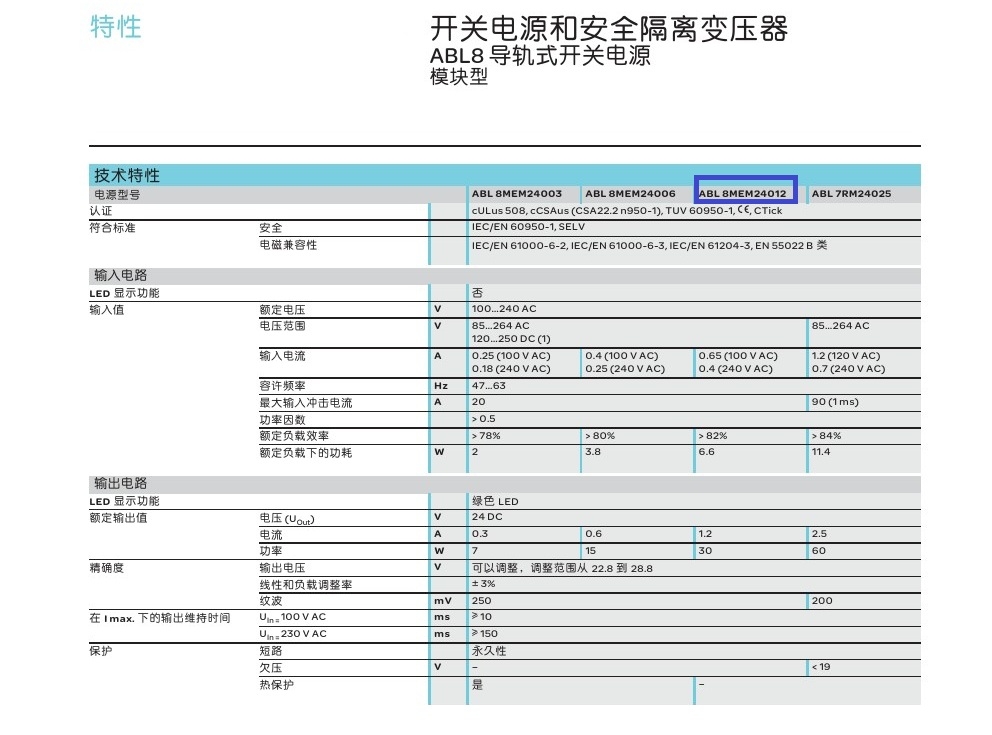Click the 6.6 power loss value

click(x=706, y=452)
